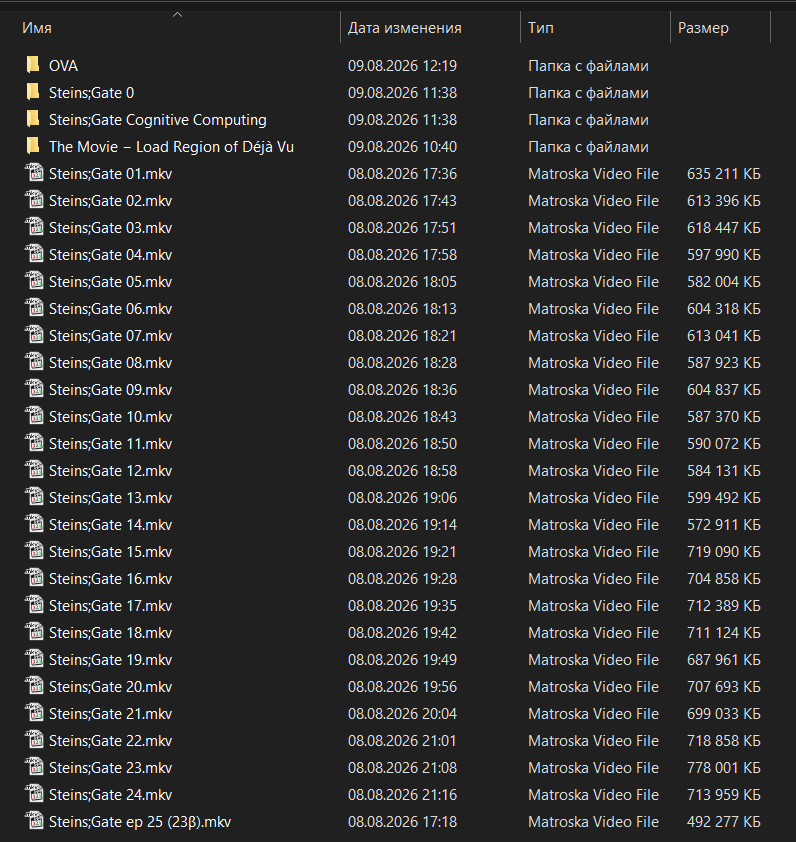Viewport: 796px width, 842px height.
Task: Toggle the sort direction arrow above Имя
Action: tap(177, 15)
